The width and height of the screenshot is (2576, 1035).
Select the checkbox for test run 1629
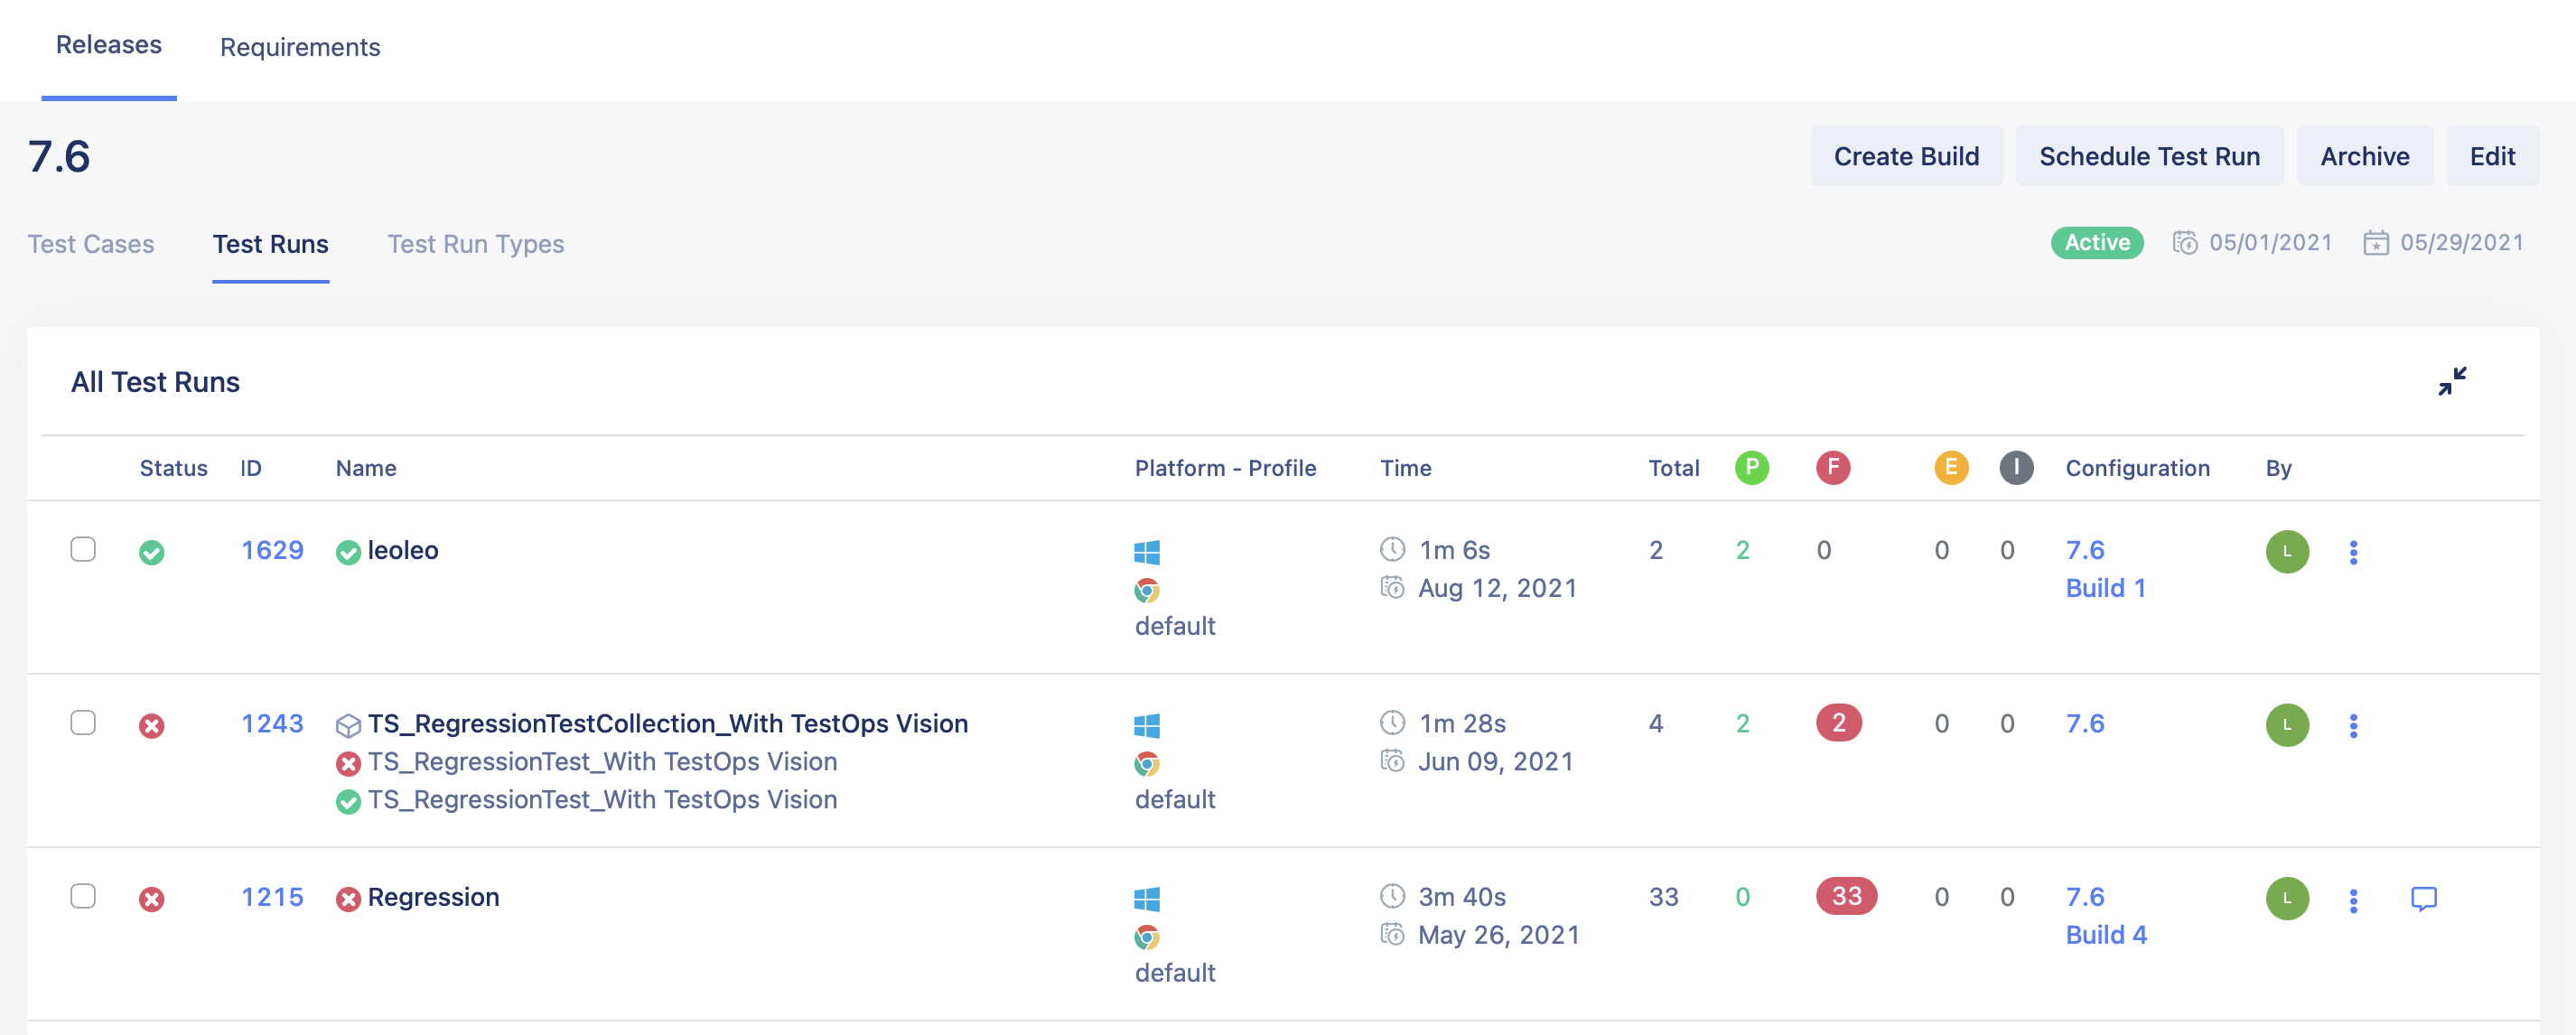[x=84, y=551]
